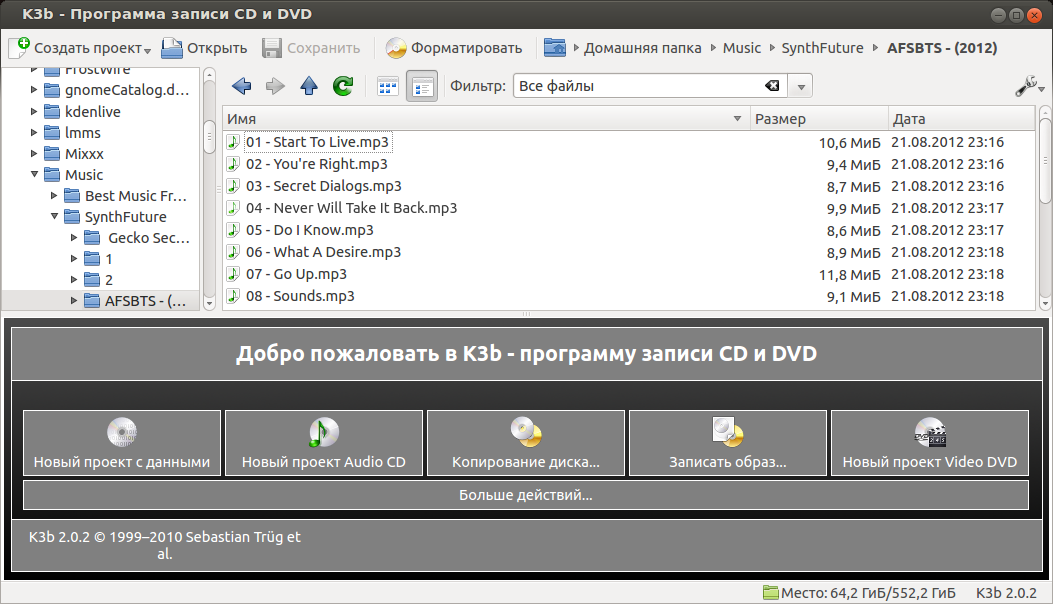Click the burn image icon
Viewport: 1053px width, 604px height.
tap(728, 432)
